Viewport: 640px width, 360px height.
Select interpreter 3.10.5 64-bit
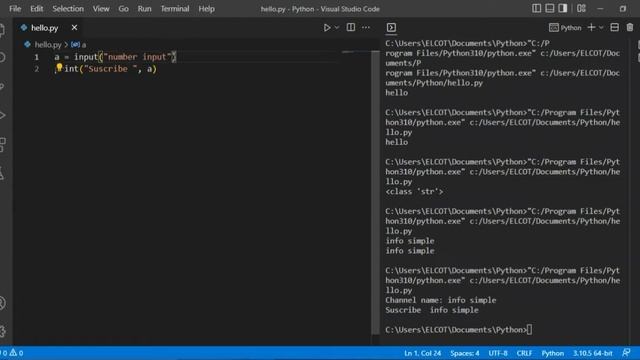pos(593,353)
